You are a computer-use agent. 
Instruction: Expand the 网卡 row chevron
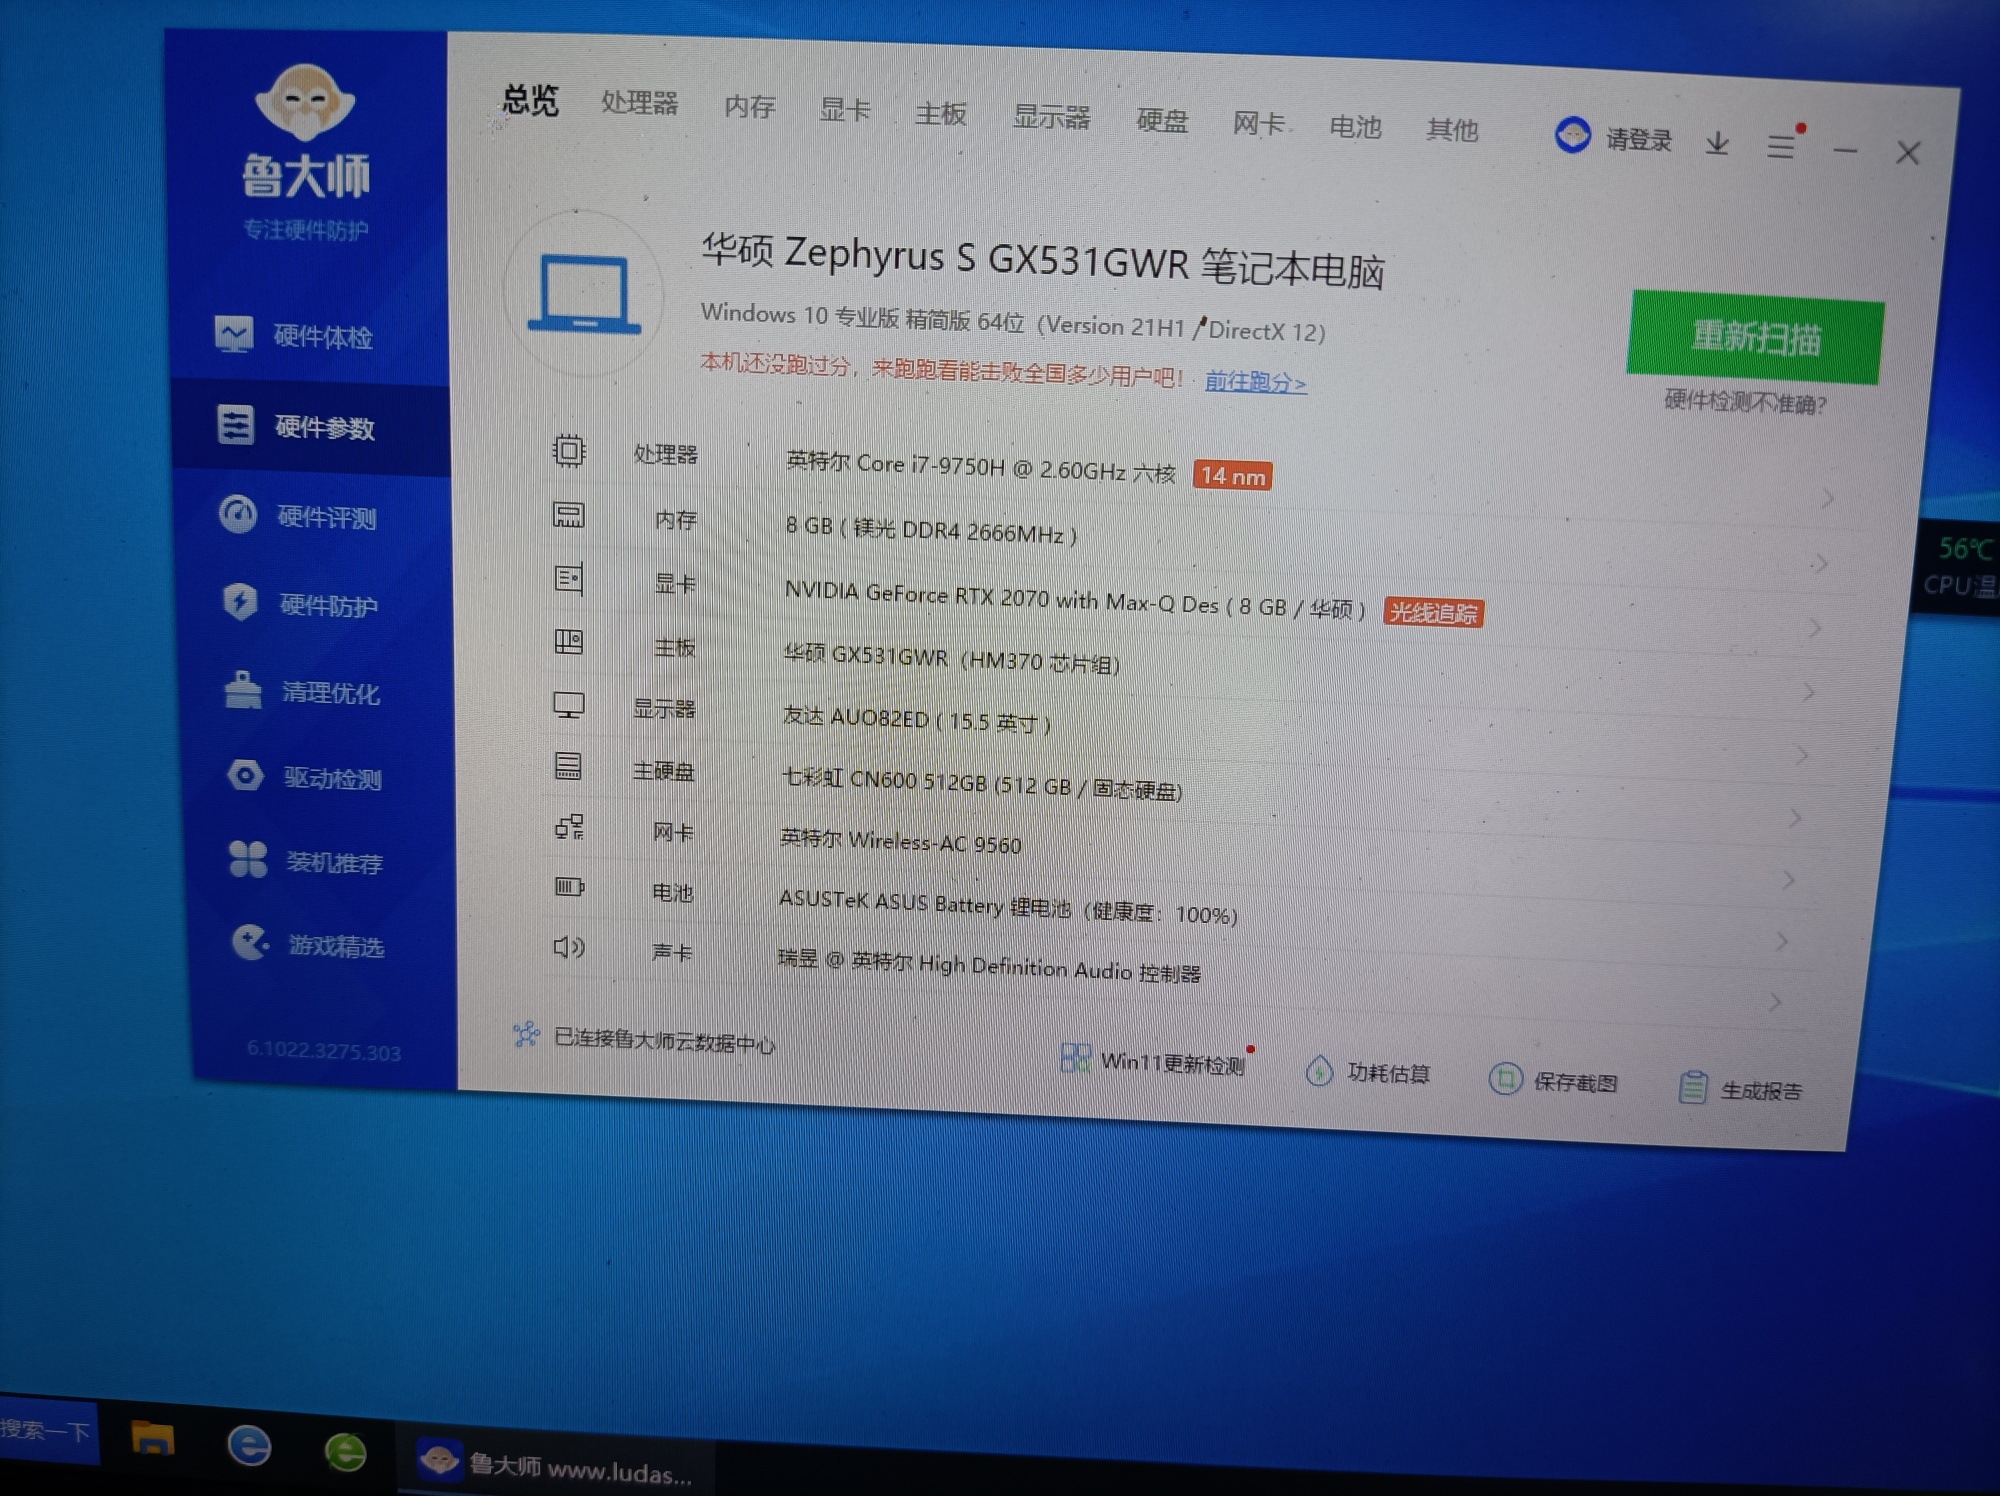tap(1789, 880)
